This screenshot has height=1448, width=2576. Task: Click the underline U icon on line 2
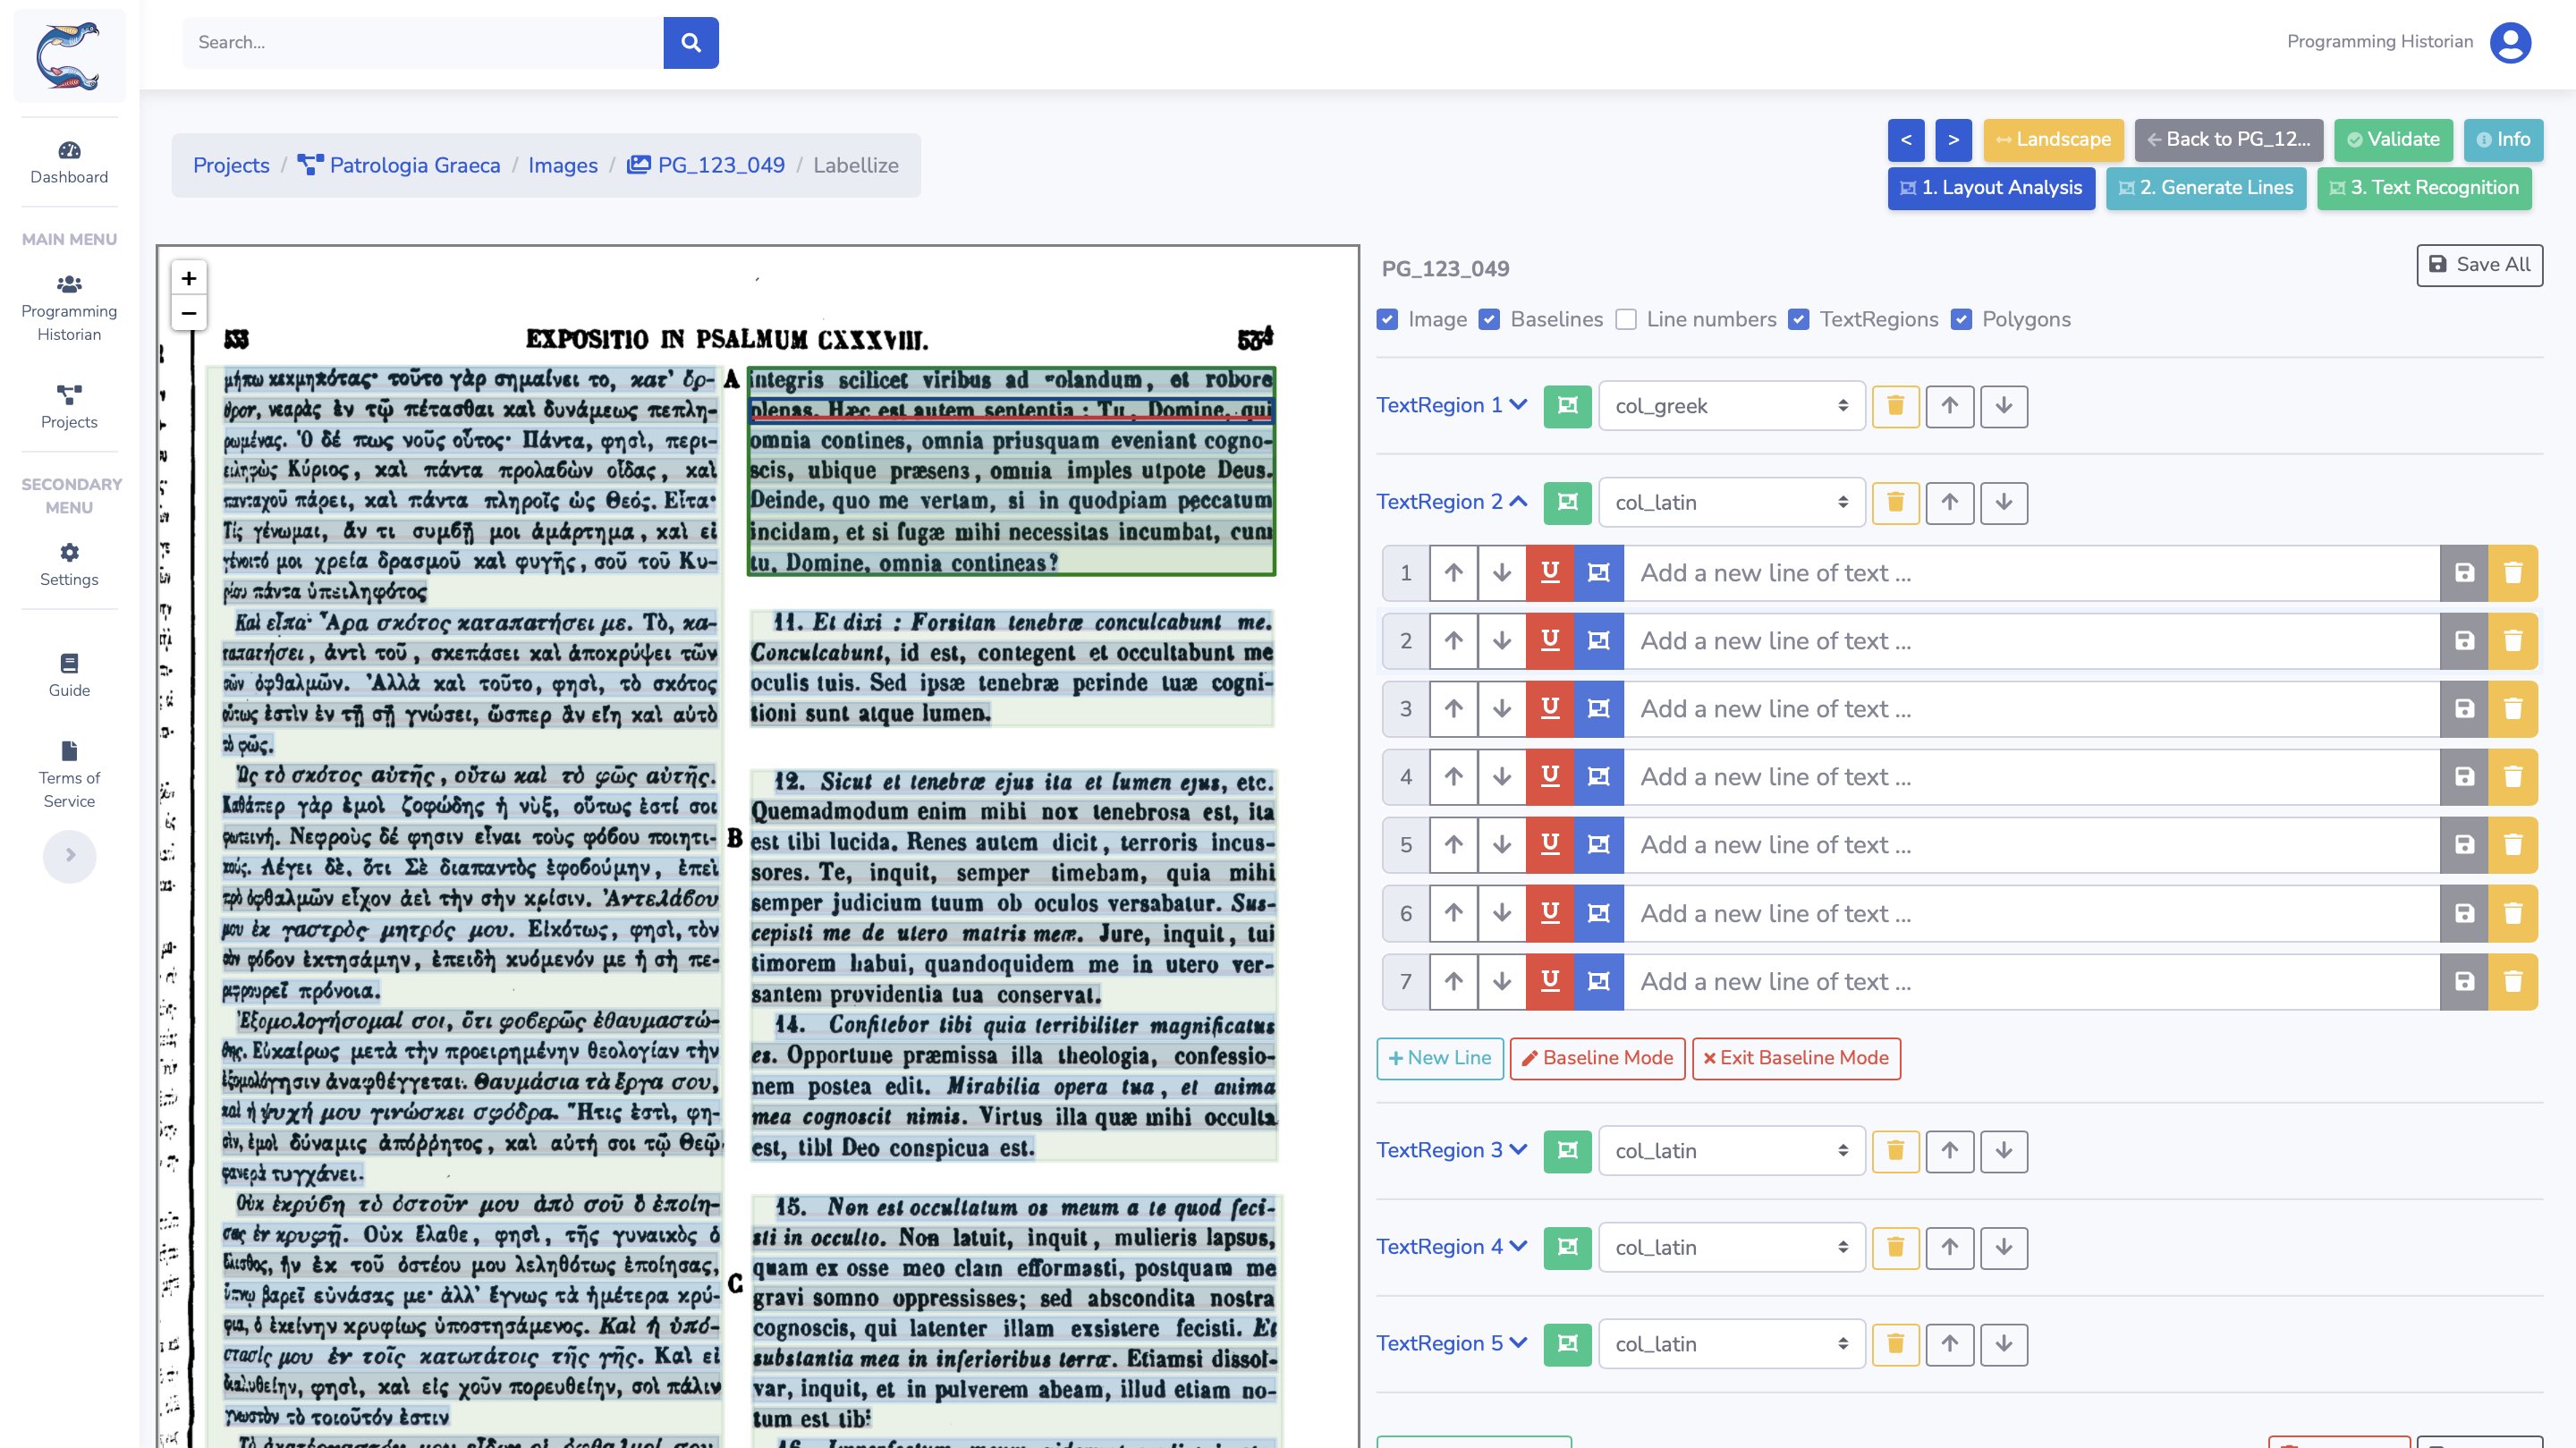point(1548,639)
